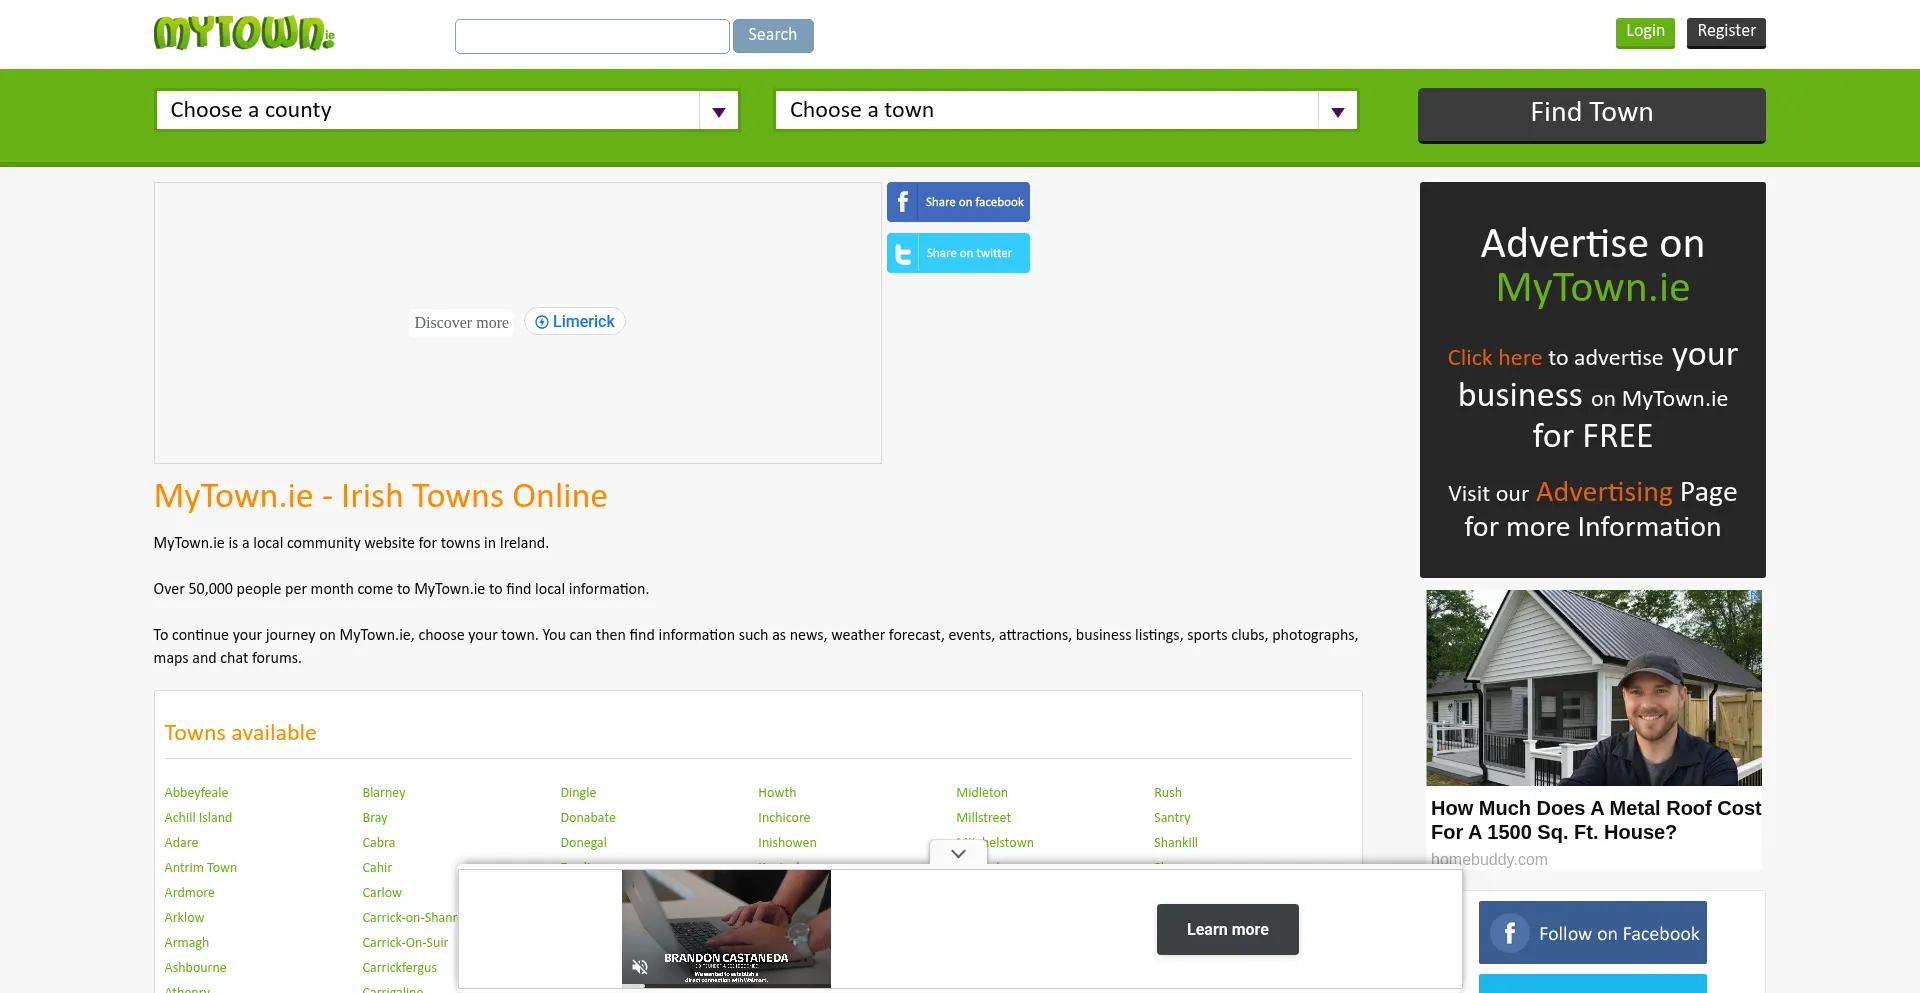This screenshot has height=993, width=1920.
Task: Unmute the video ad speaker icon
Action: point(640,966)
